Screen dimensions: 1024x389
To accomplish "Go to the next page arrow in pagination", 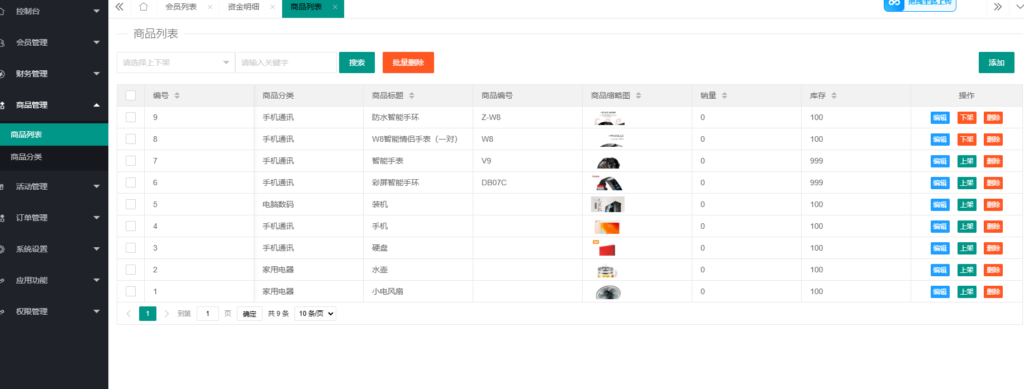I will [167, 314].
